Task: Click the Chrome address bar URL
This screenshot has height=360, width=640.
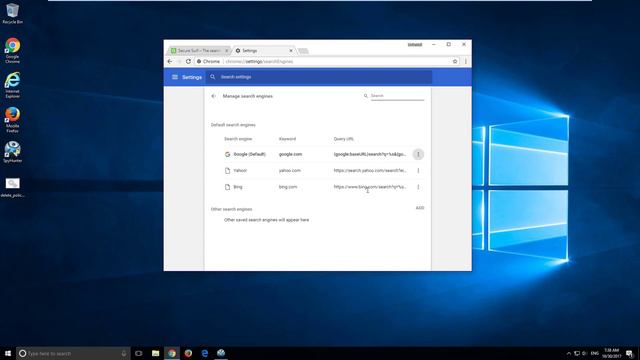Action: pos(259,61)
